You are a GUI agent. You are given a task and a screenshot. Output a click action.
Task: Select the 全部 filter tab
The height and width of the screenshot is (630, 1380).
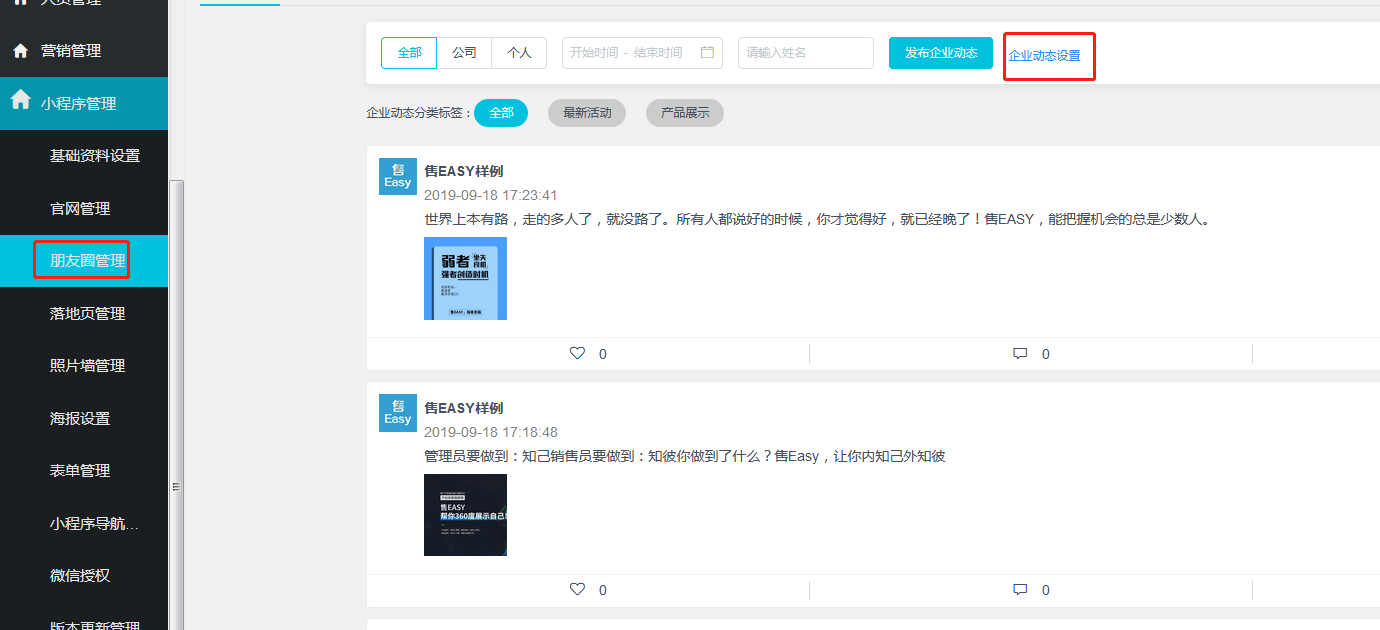click(409, 53)
